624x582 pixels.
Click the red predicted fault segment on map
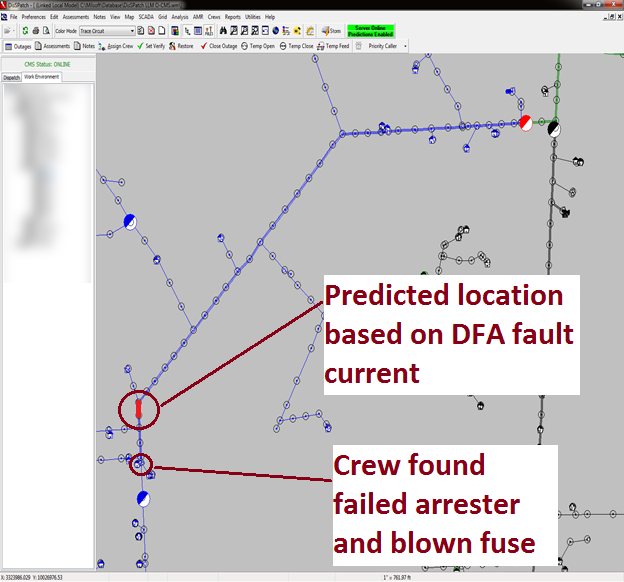point(138,409)
